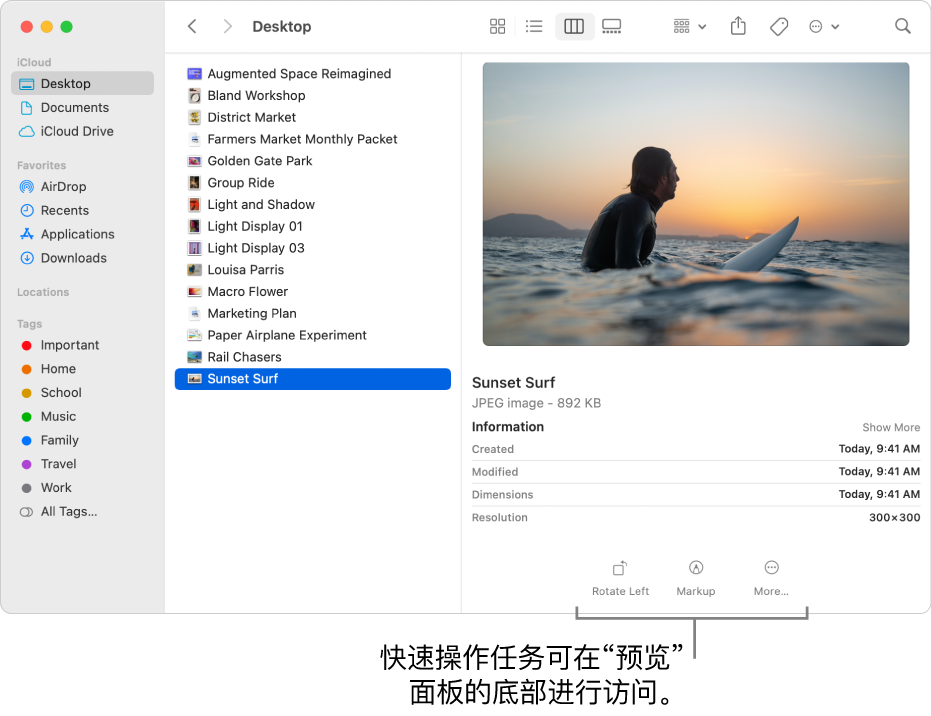The height and width of the screenshot is (716, 931).
Task: Select the Light Display 03 file
Action: (313, 248)
